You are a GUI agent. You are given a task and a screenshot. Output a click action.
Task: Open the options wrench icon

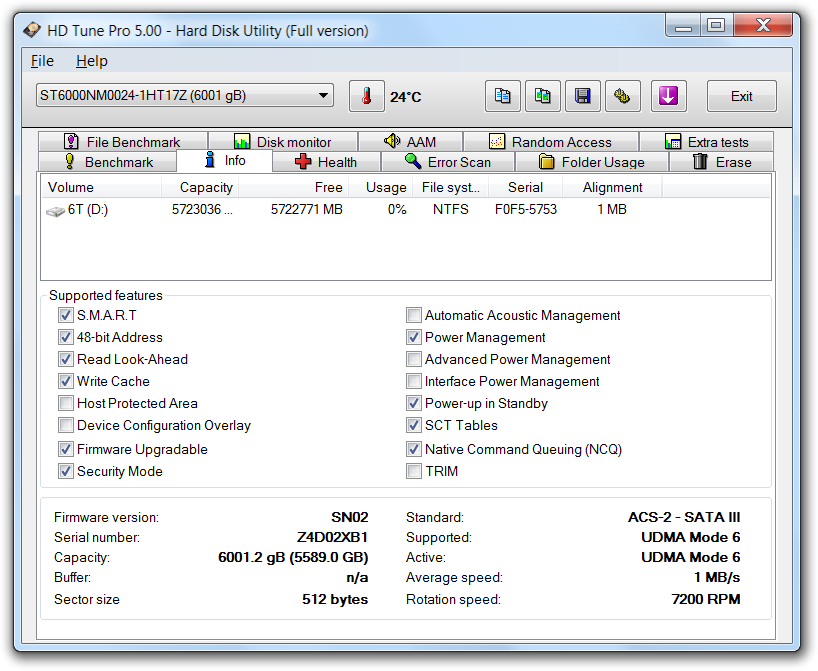click(622, 97)
